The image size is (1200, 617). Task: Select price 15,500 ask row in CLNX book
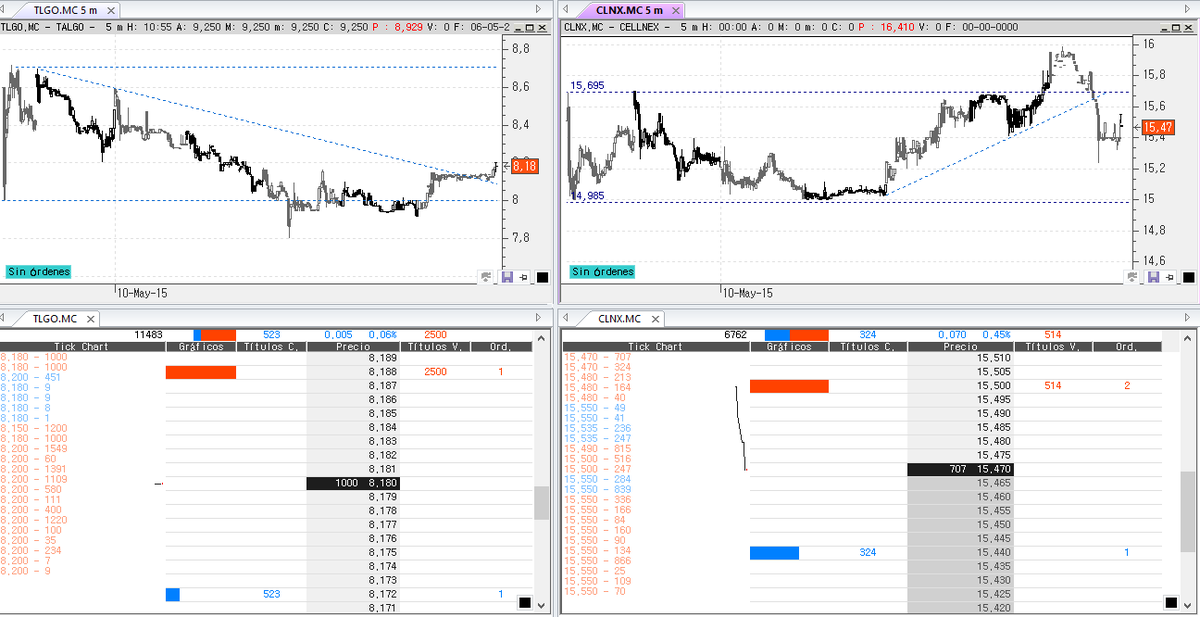(956, 385)
